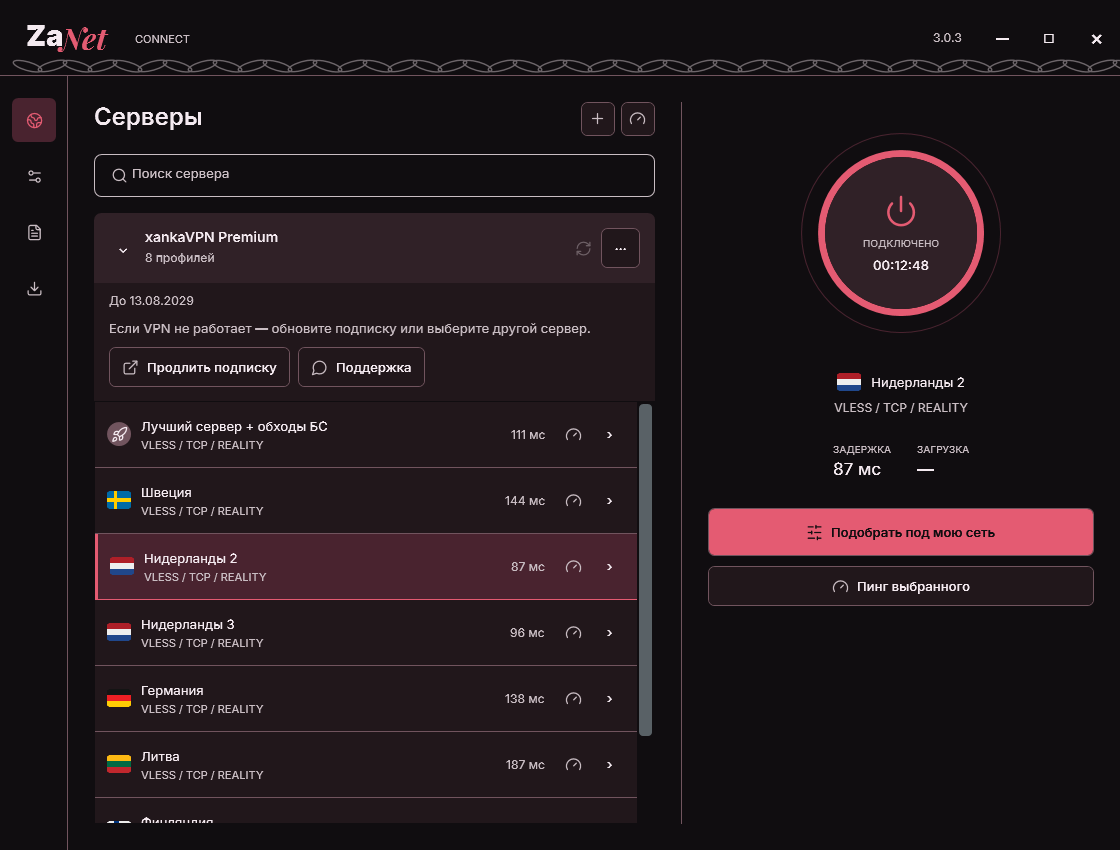Open details arrow for Нидерланды 3

(609, 633)
